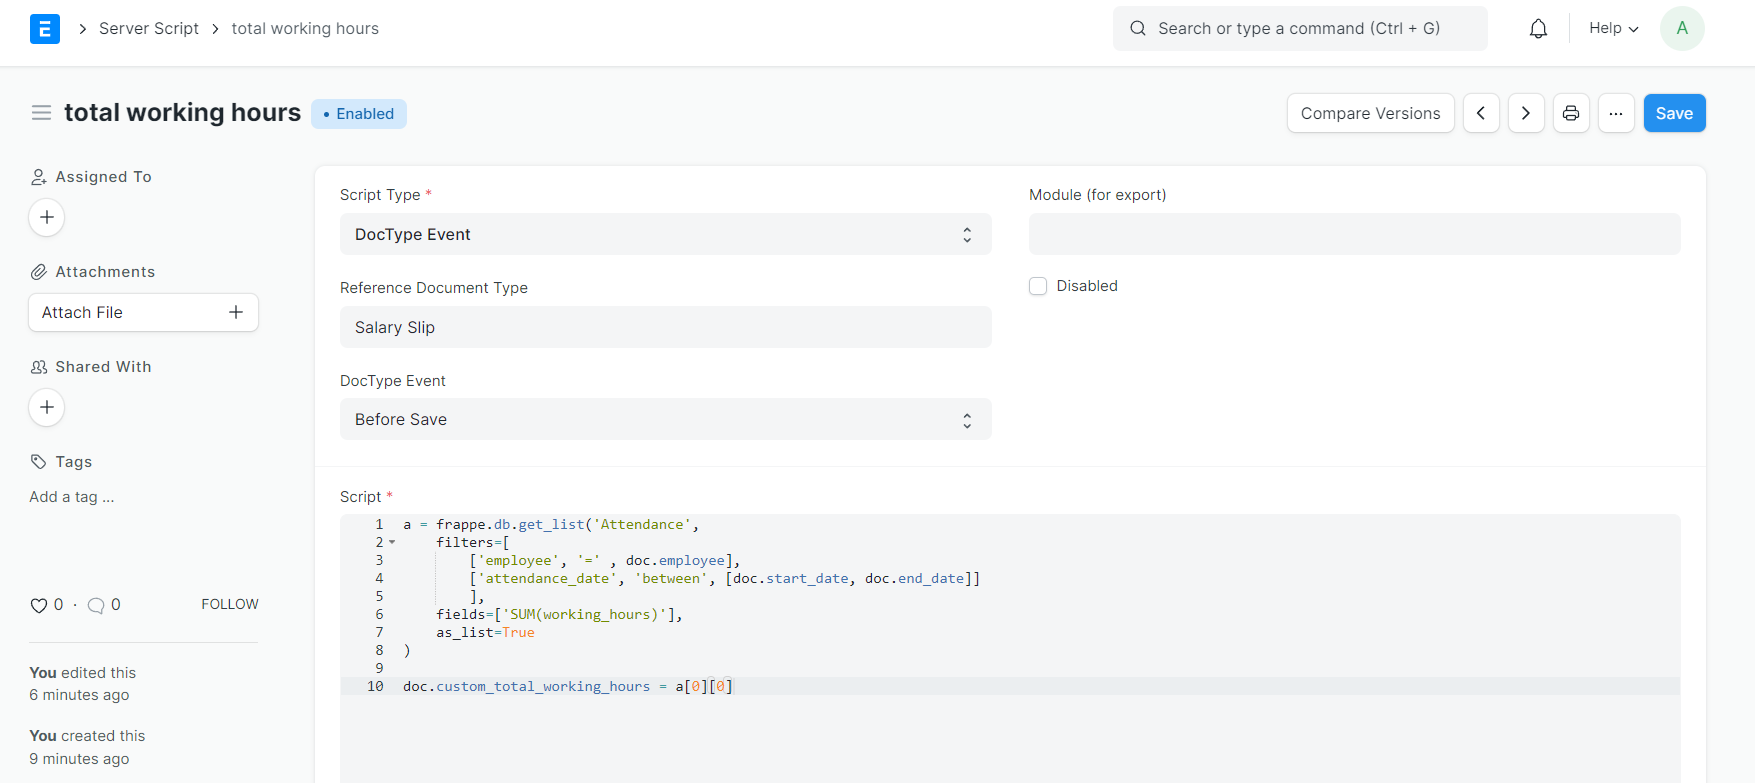1755x783 pixels.
Task: Click 'You created this' timeline entry
Action: tap(87, 736)
